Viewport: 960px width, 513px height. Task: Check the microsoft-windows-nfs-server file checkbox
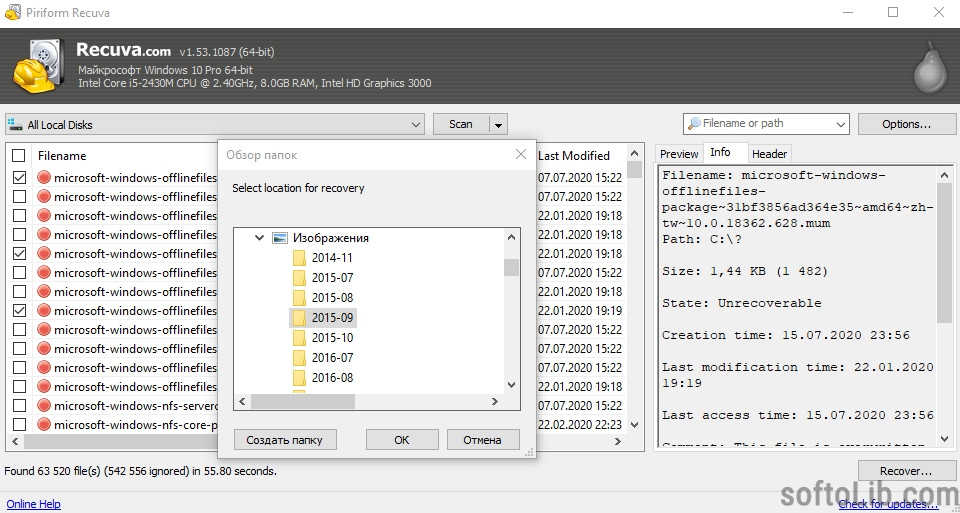pyautogui.click(x=20, y=405)
